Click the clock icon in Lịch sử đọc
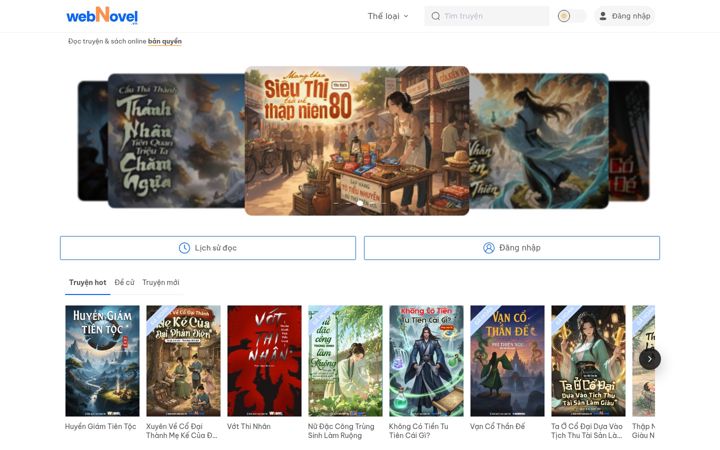Image resolution: width=720 pixels, height=450 pixels. point(184,248)
